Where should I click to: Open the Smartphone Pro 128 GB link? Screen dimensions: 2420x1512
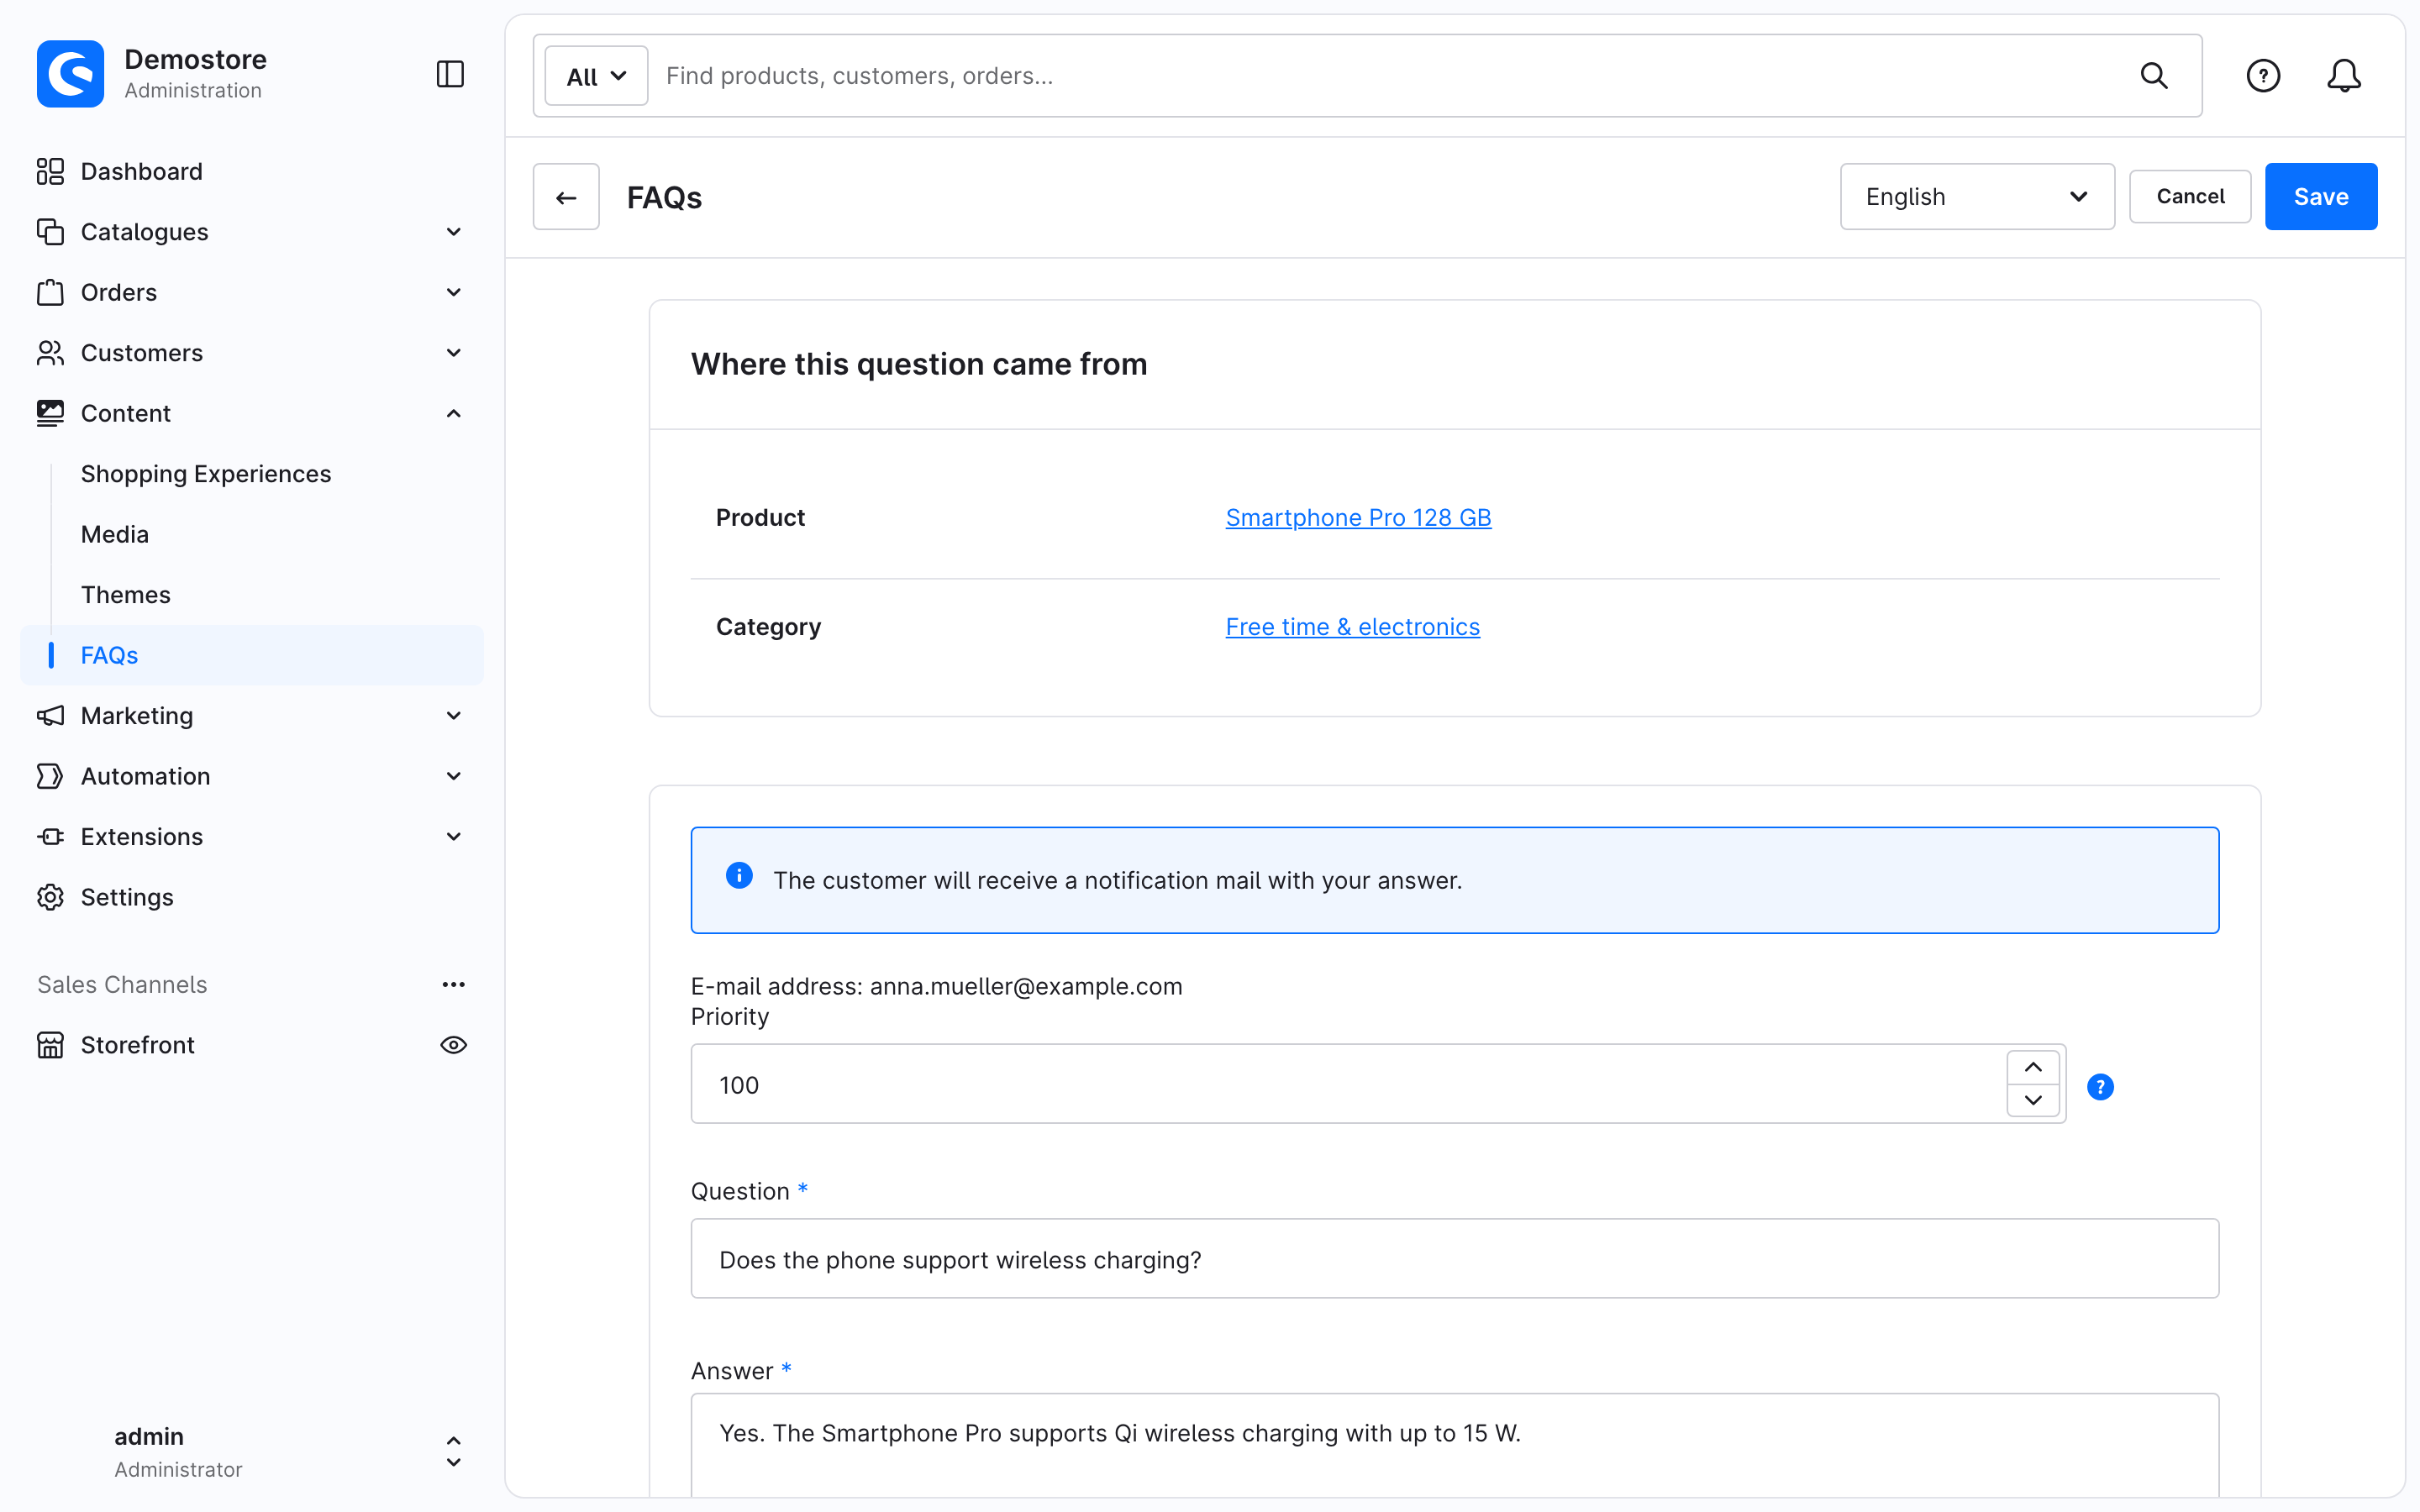pyautogui.click(x=1358, y=517)
